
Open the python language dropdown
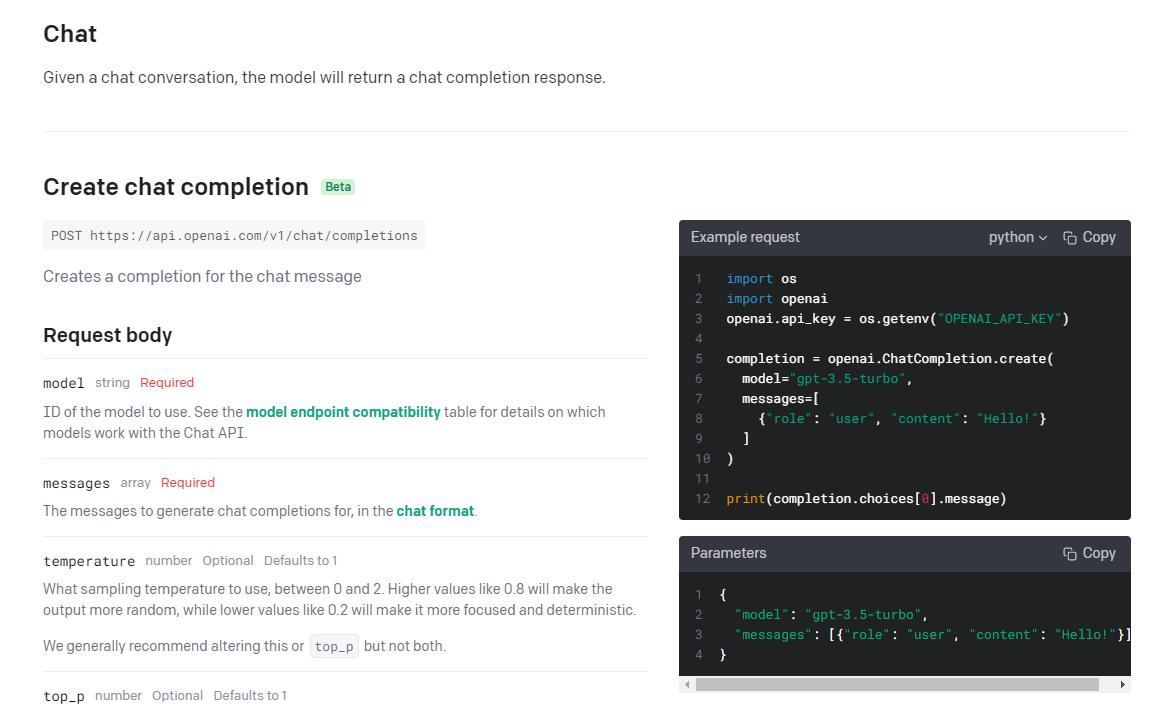click(1018, 237)
